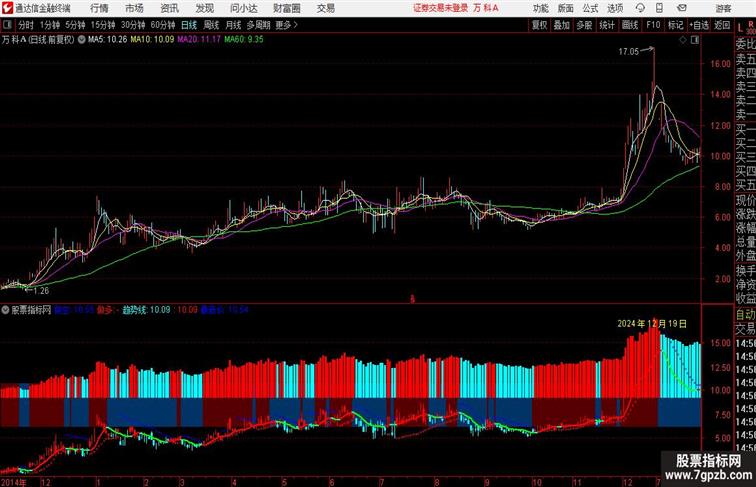
Task: Open the 选项 menu
Action: pos(615,8)
